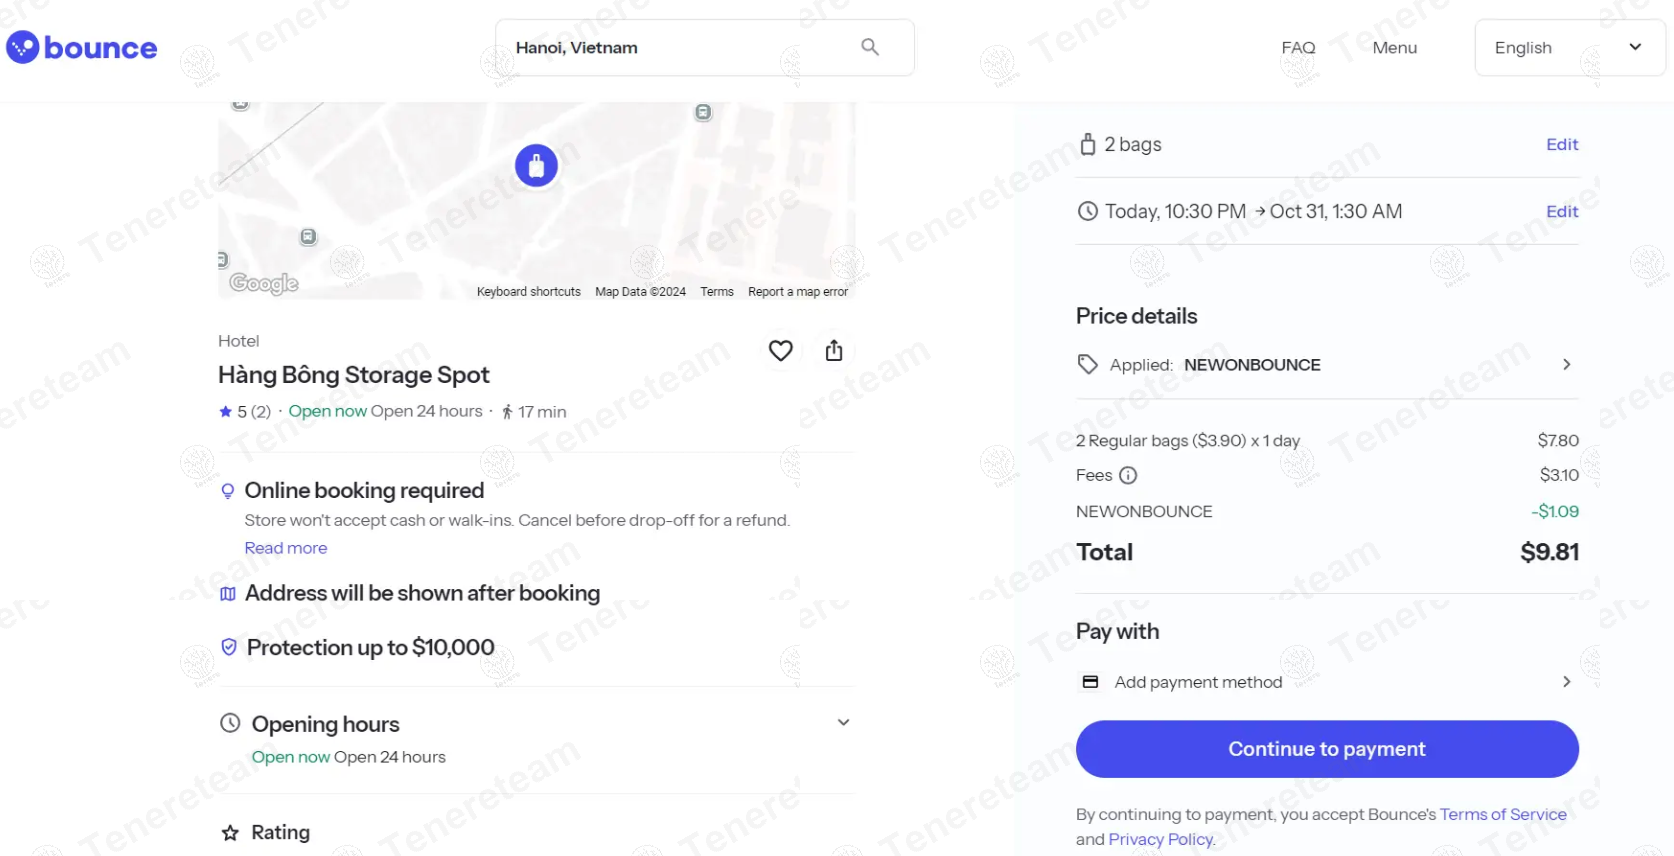This screenshot has width=1674, height=856.
Task: Favorite Hàng Bông Storage Spot with heart icon
Action: (x=780, y=350)
